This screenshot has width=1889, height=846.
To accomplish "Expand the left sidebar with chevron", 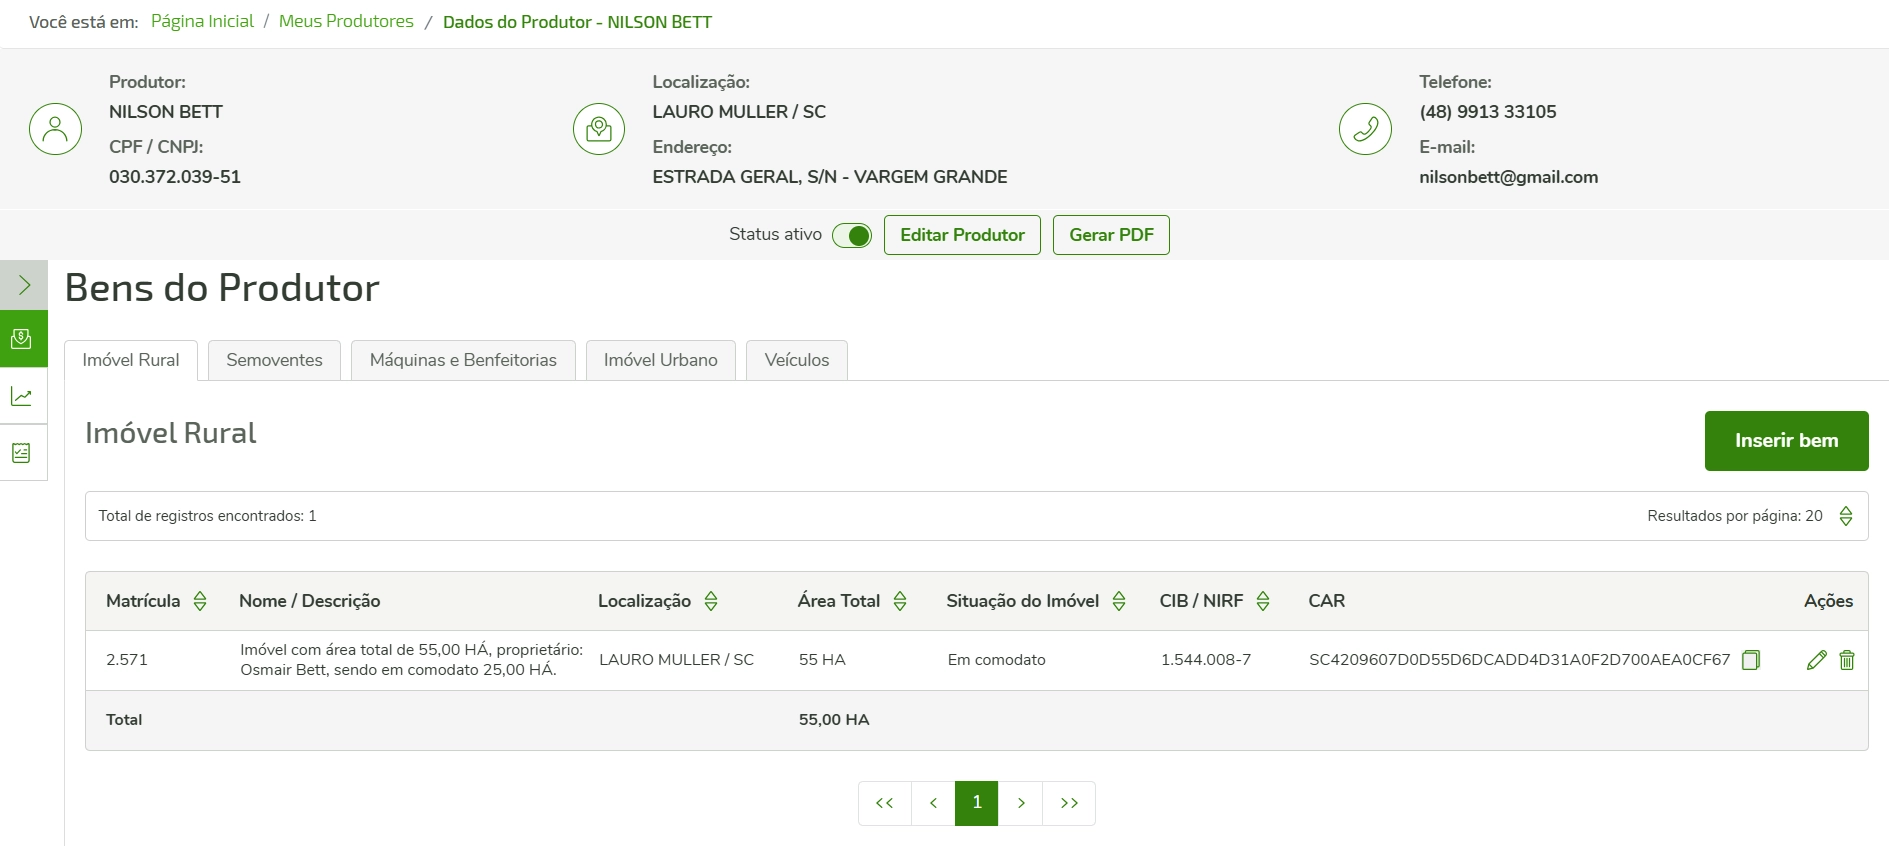I will [24, 286].
